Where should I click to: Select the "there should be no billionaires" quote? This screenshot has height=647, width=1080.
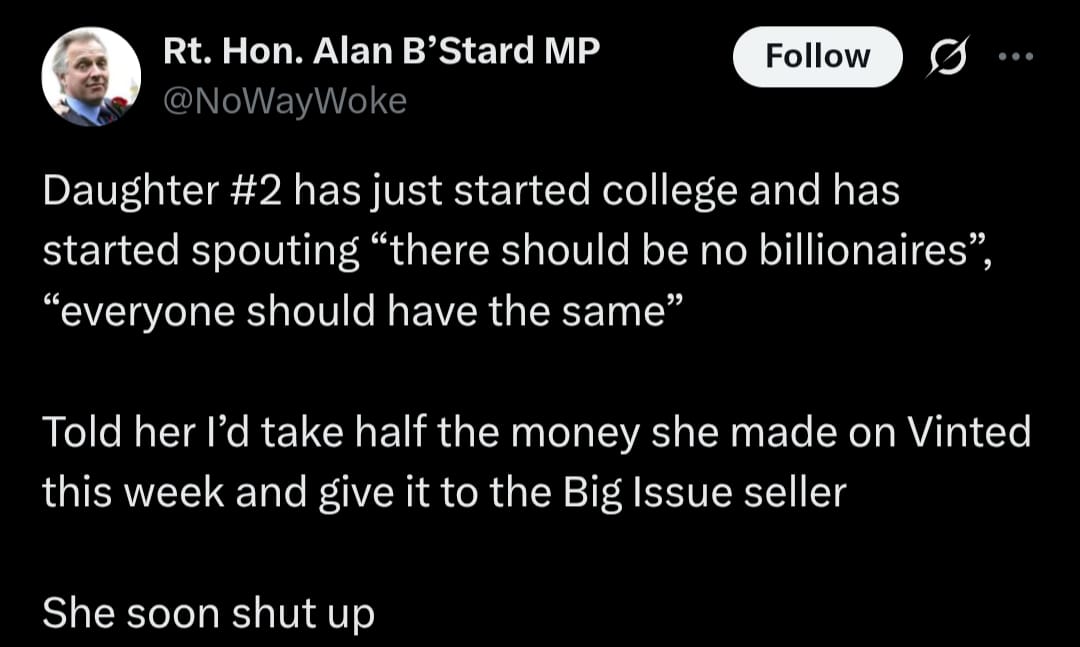(x=676, y=250)
